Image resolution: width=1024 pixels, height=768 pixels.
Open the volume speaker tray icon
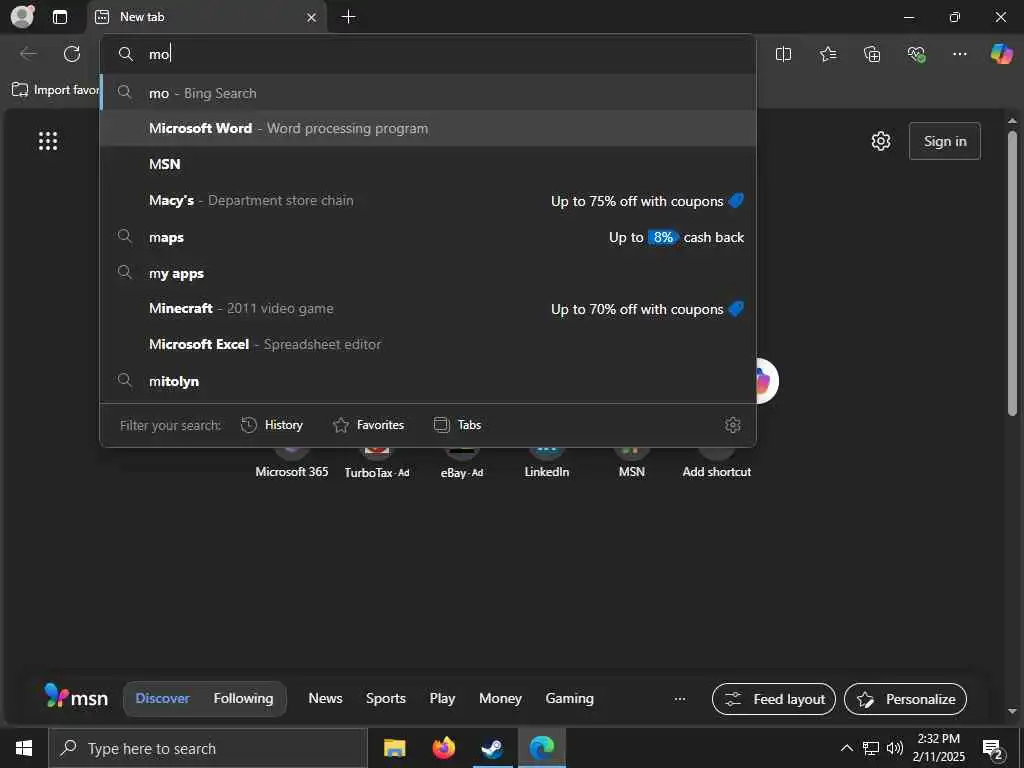[895, 748]
